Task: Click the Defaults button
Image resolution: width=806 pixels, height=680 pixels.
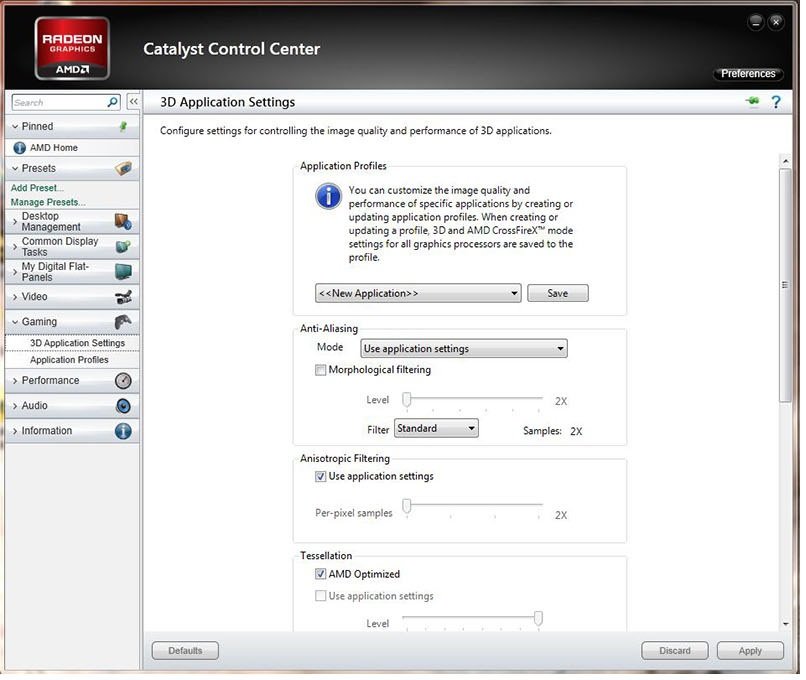Action: (x=185, y=651)
